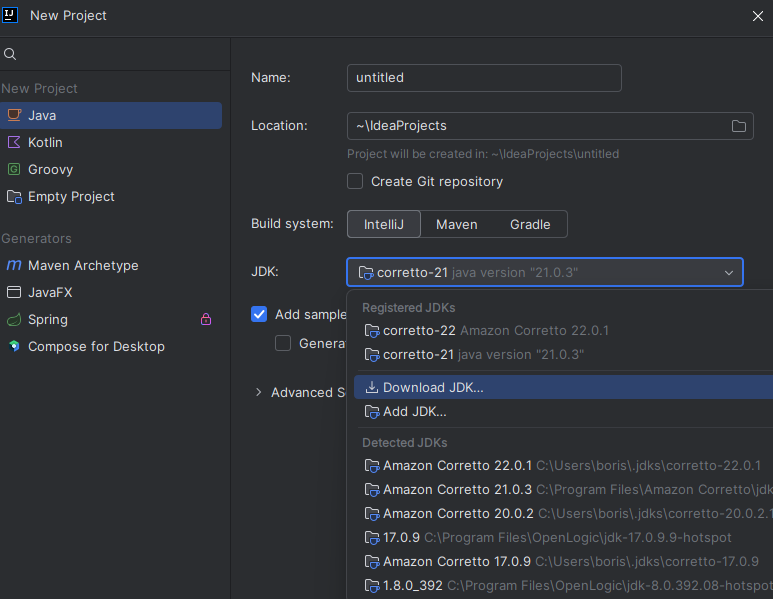Browse location using the folder icon
The height and width of the screenshot is (599, 773).
pyautogui.click(x=739, y=126)
